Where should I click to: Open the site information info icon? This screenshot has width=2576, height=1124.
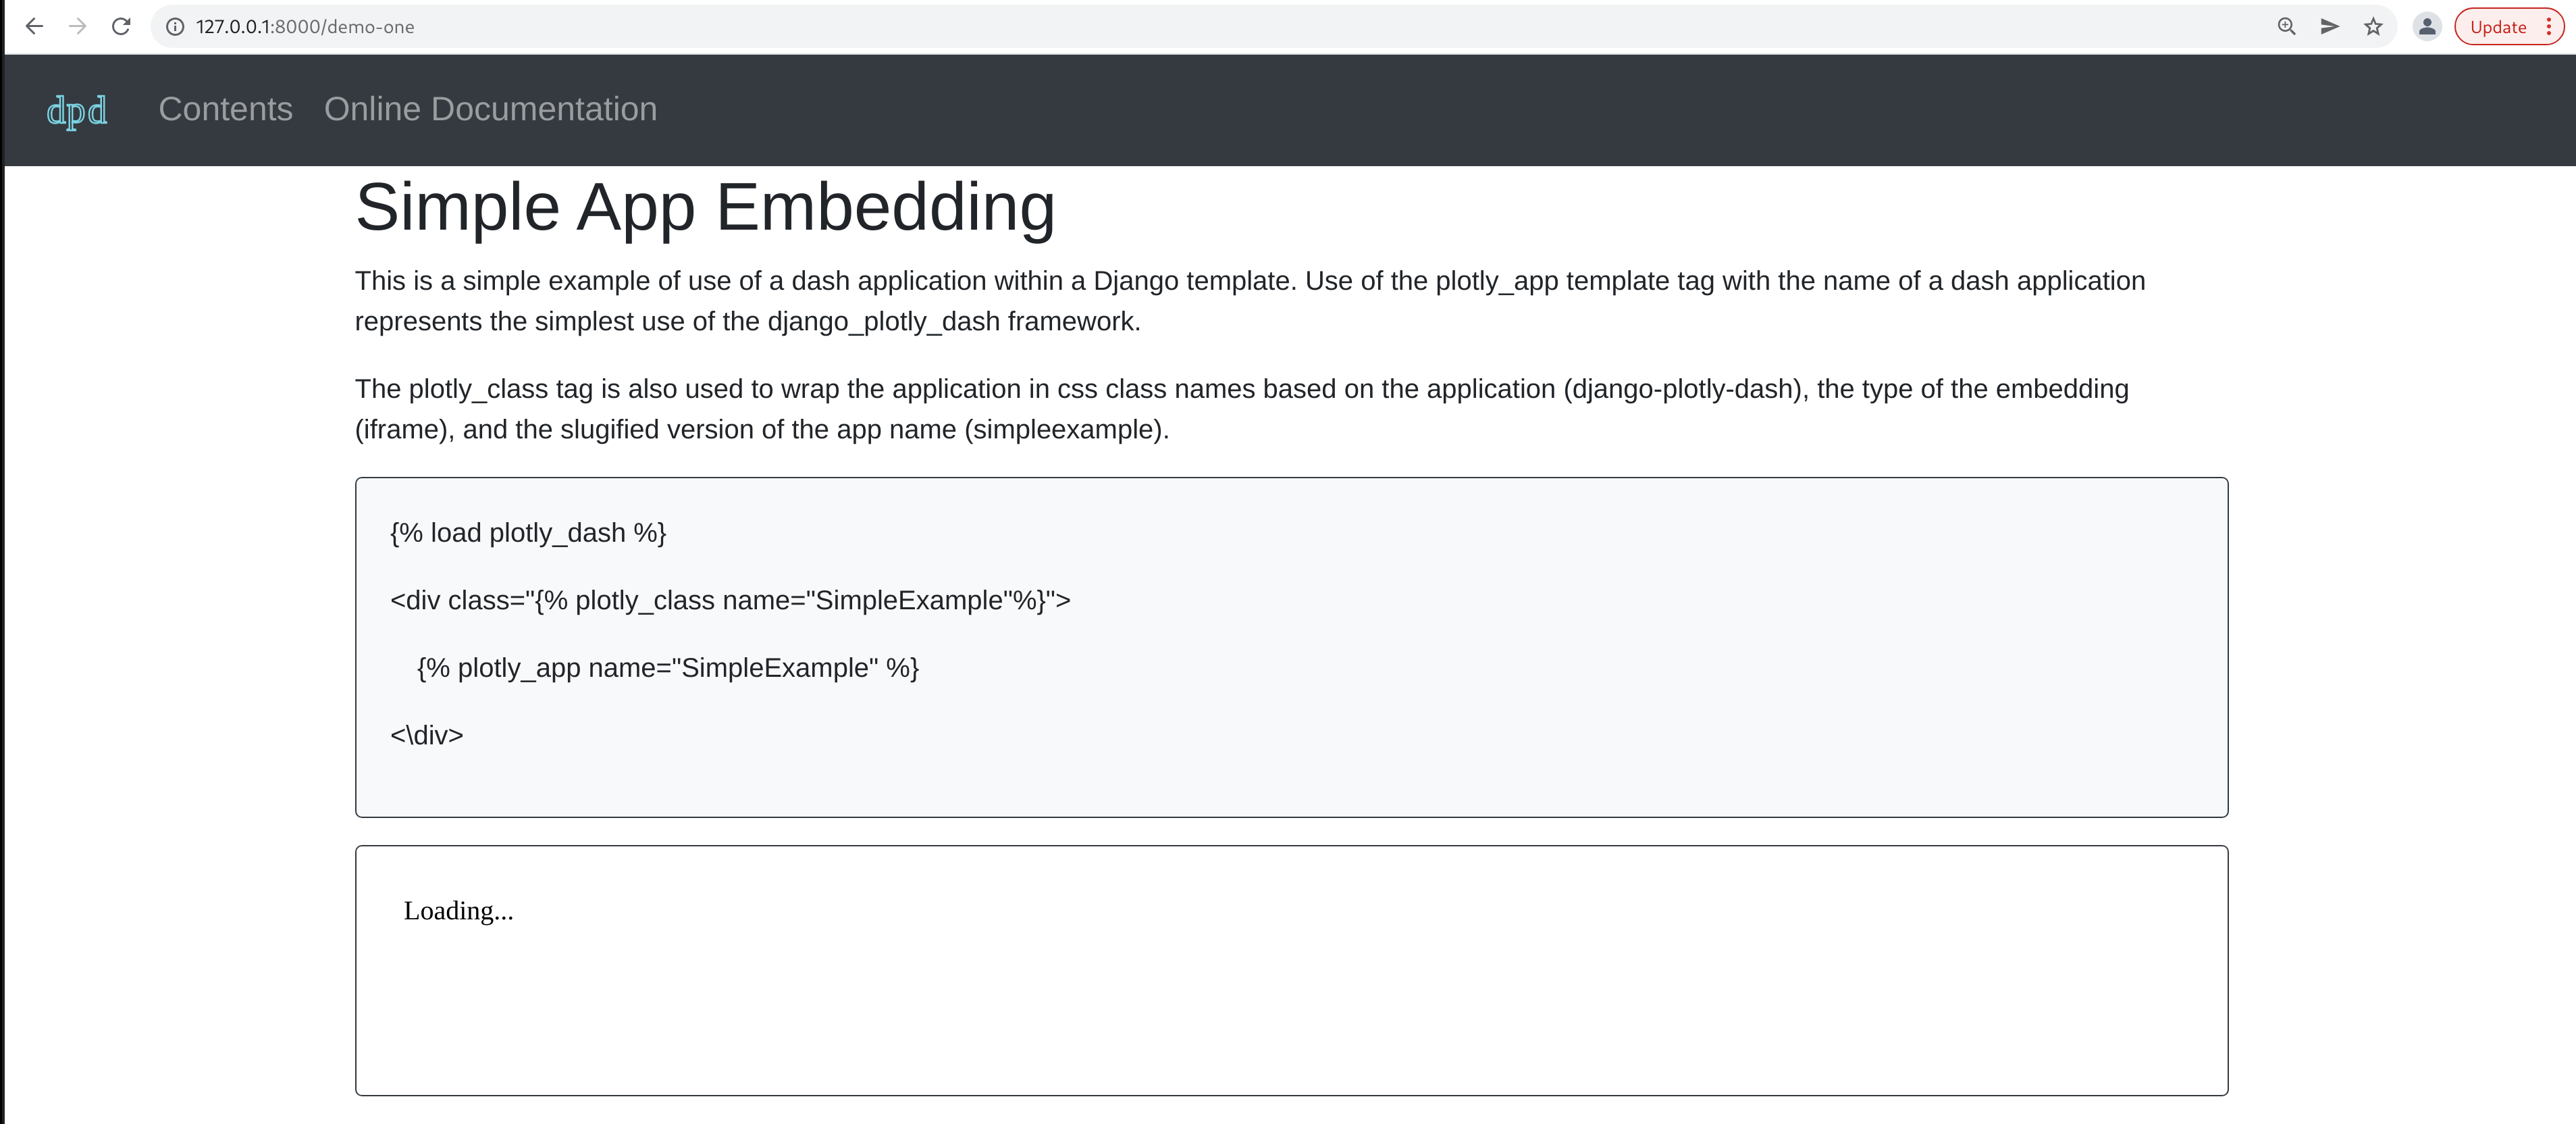point(175,27)
